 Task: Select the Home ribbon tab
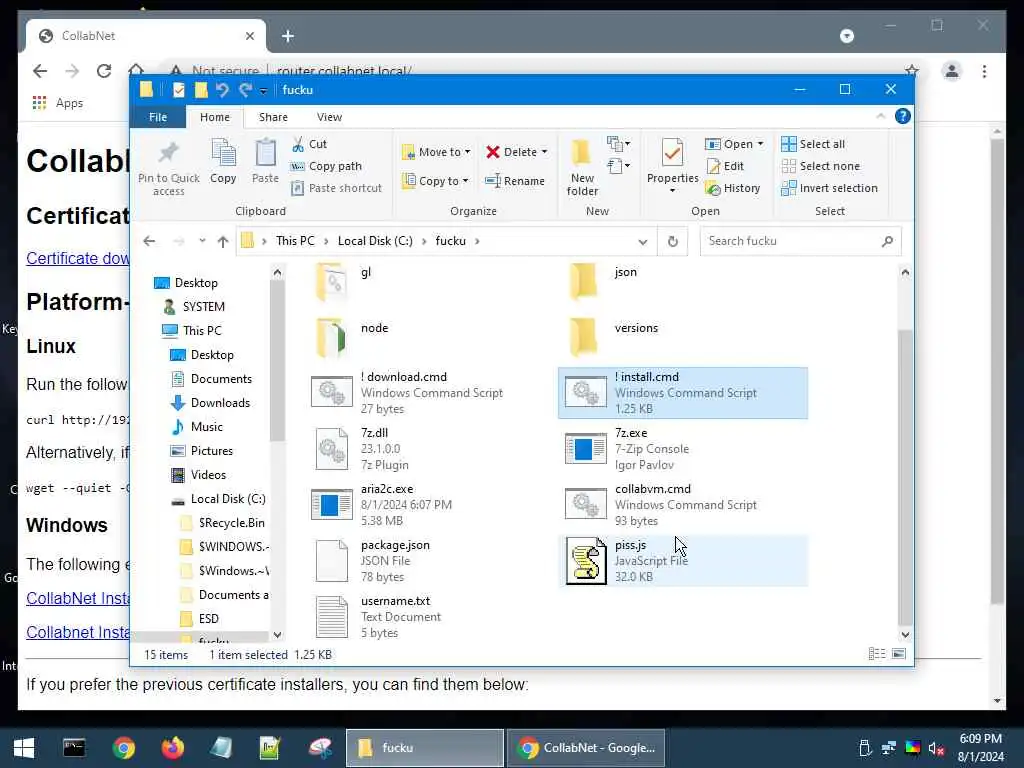point(215,117)
